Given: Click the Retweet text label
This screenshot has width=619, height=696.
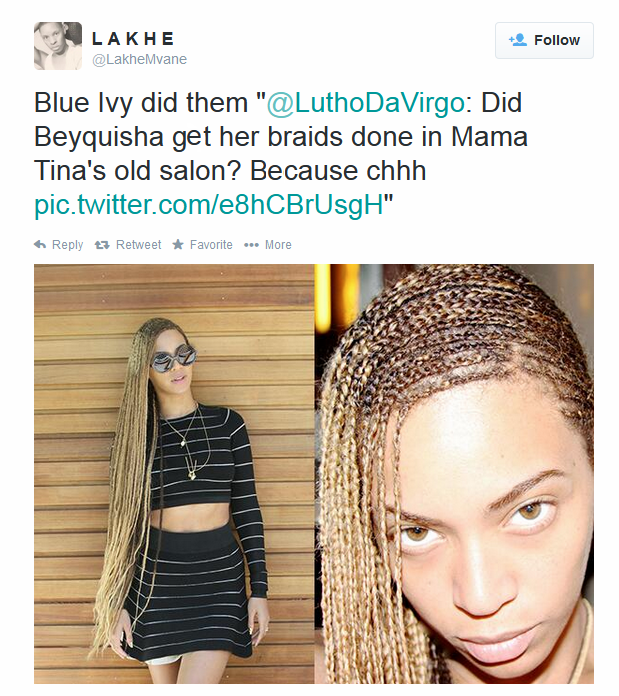Looking at the screenshot, I should tap(138, 245).
